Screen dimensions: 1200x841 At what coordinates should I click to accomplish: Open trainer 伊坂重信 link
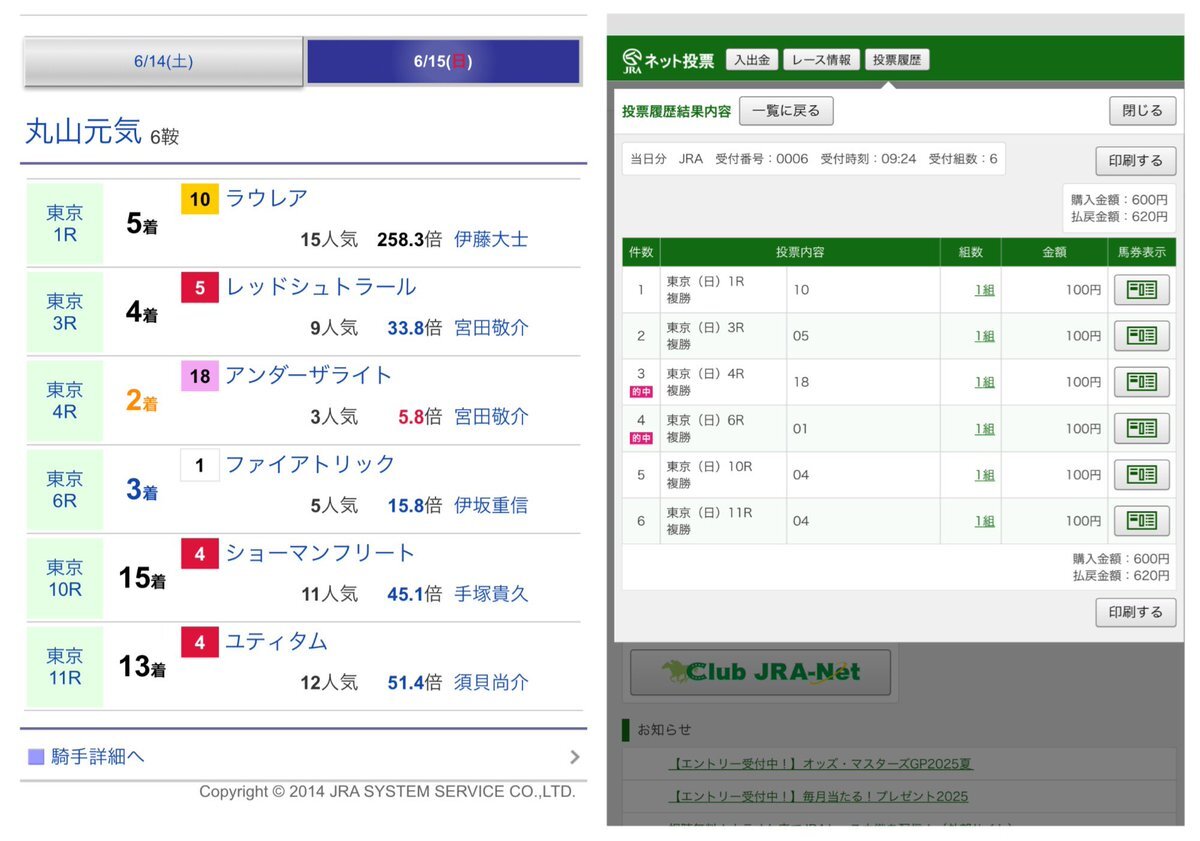click(491, 506)
